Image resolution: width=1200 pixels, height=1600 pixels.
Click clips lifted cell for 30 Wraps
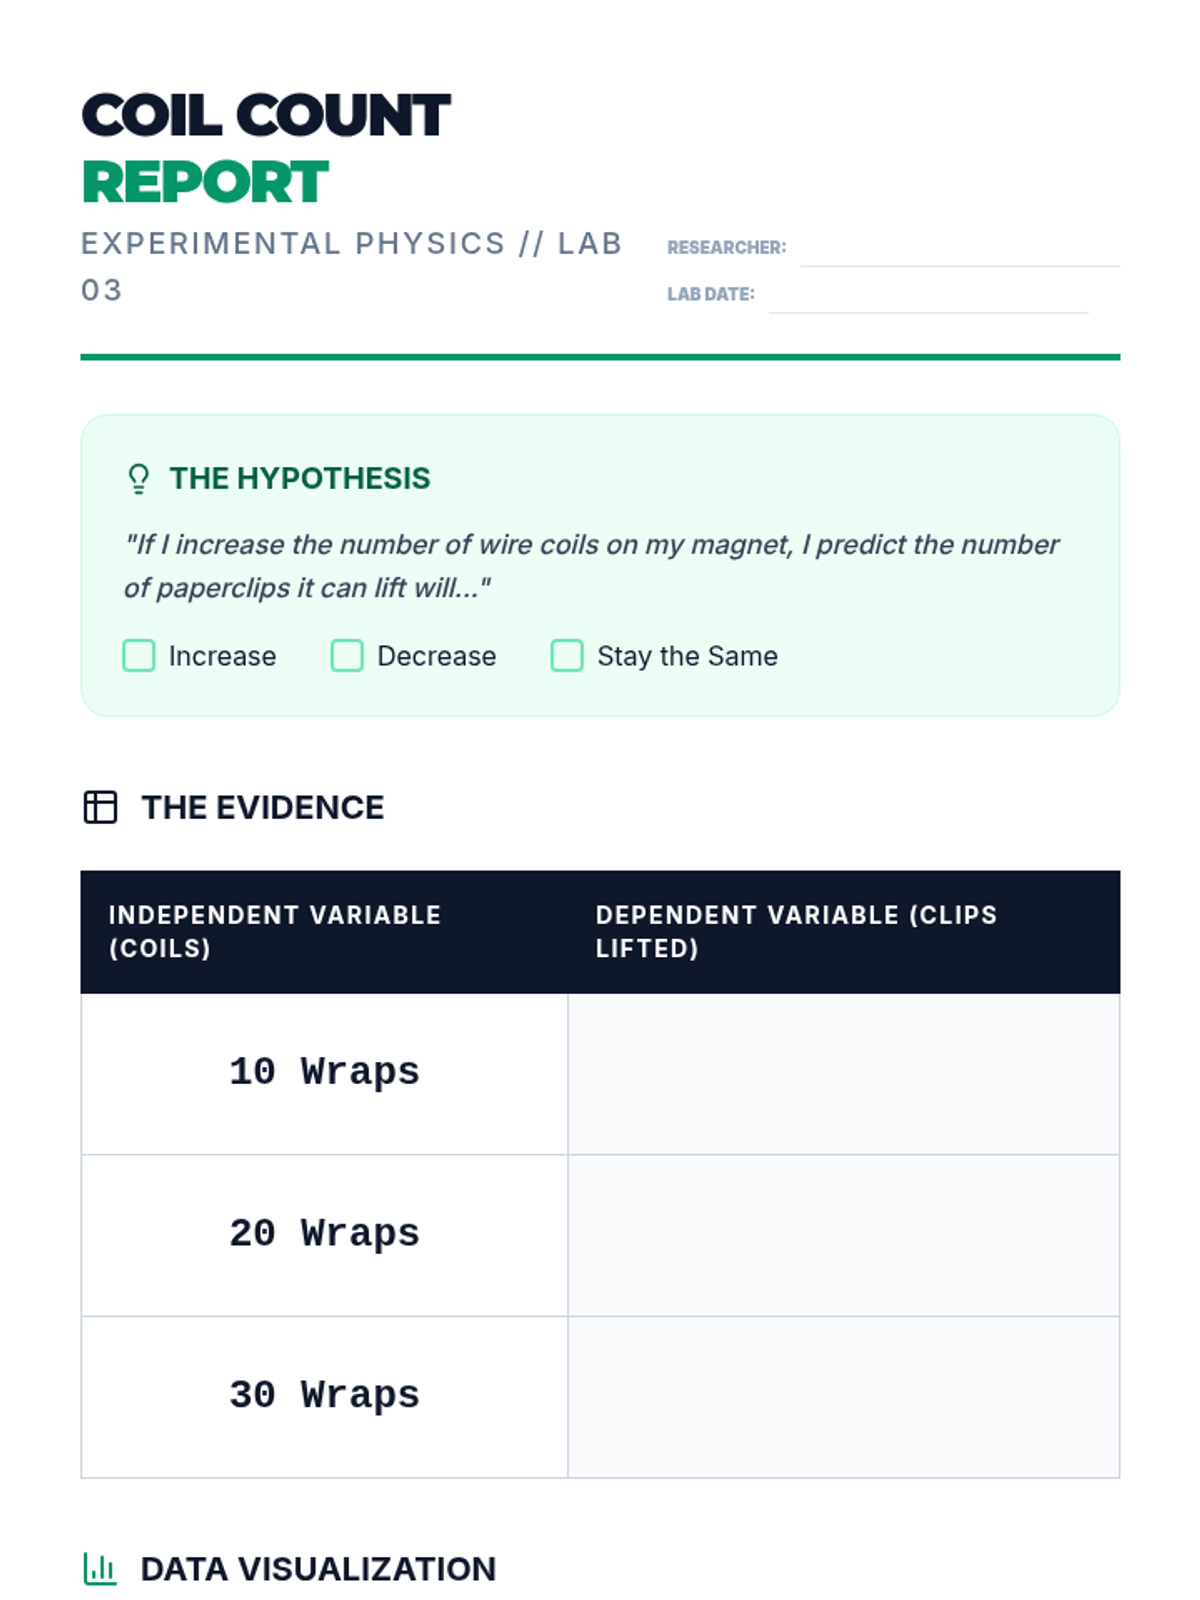point(843,1397)
